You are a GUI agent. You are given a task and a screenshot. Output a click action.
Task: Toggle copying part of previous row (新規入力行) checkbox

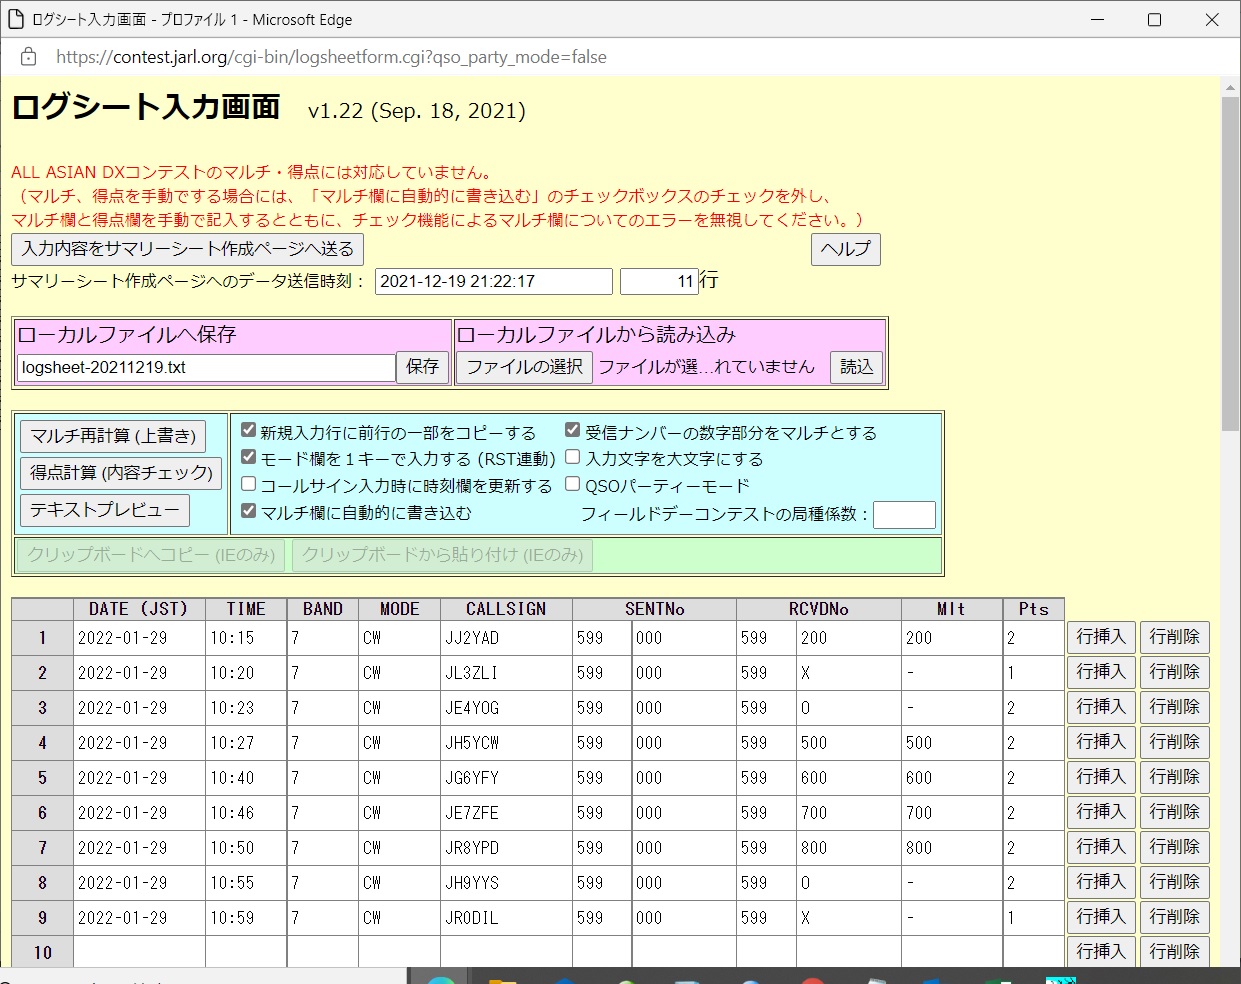click(x=249, y=431)
